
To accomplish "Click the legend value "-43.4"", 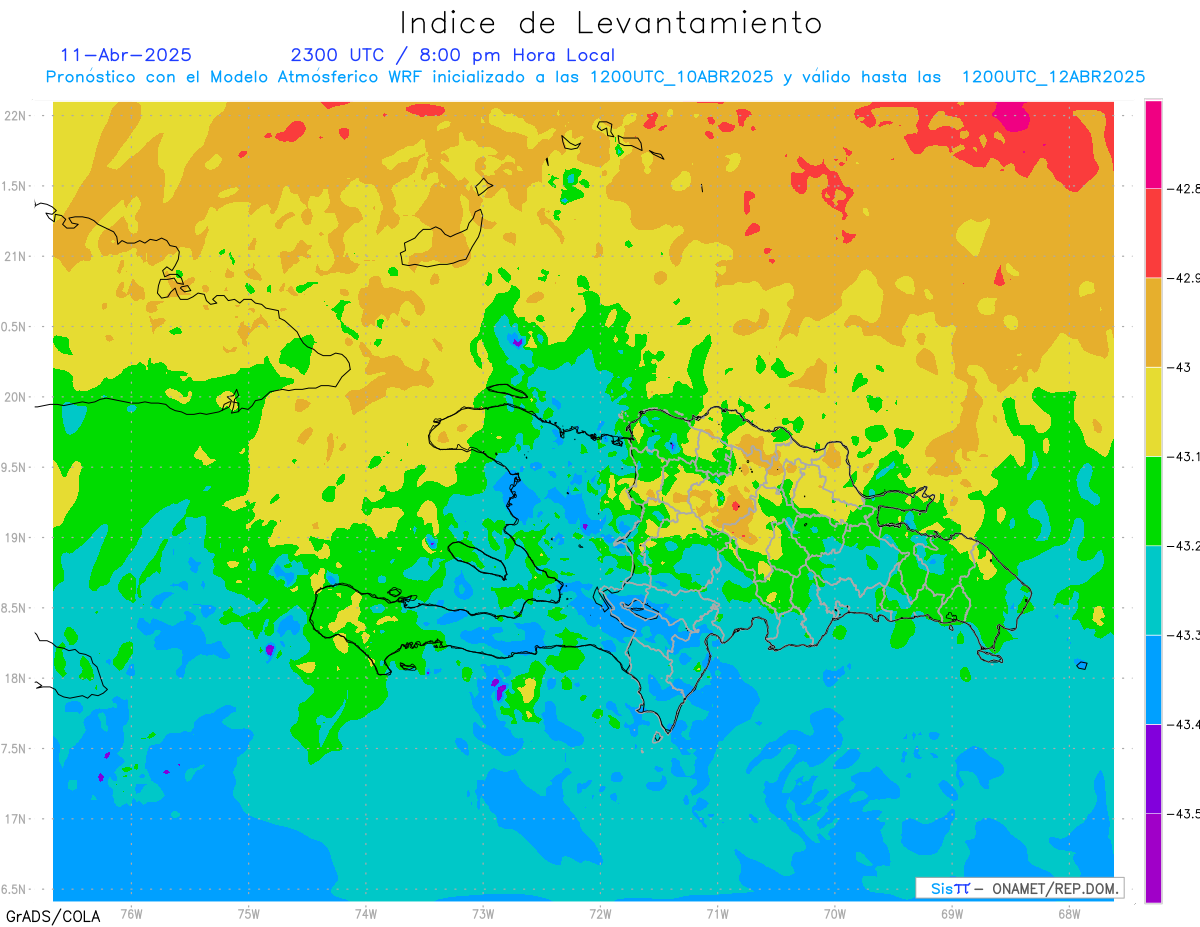I will [x=1185, y=724].
